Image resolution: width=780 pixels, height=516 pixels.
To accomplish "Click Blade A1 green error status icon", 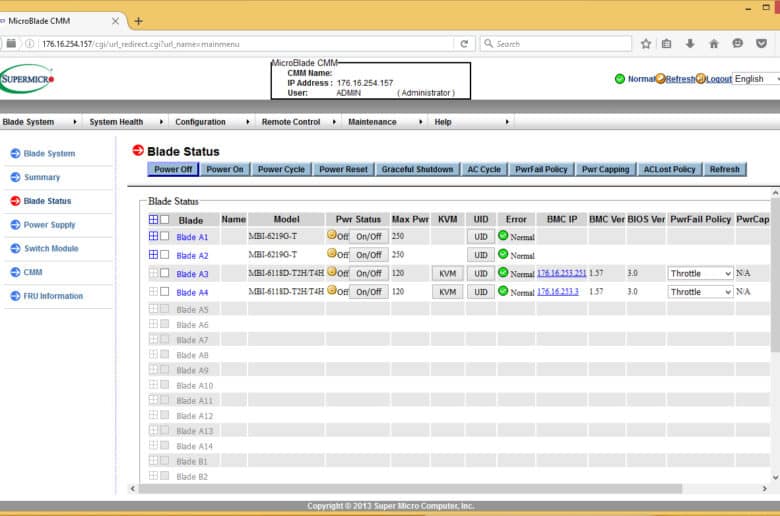I will tap(503, 235).
